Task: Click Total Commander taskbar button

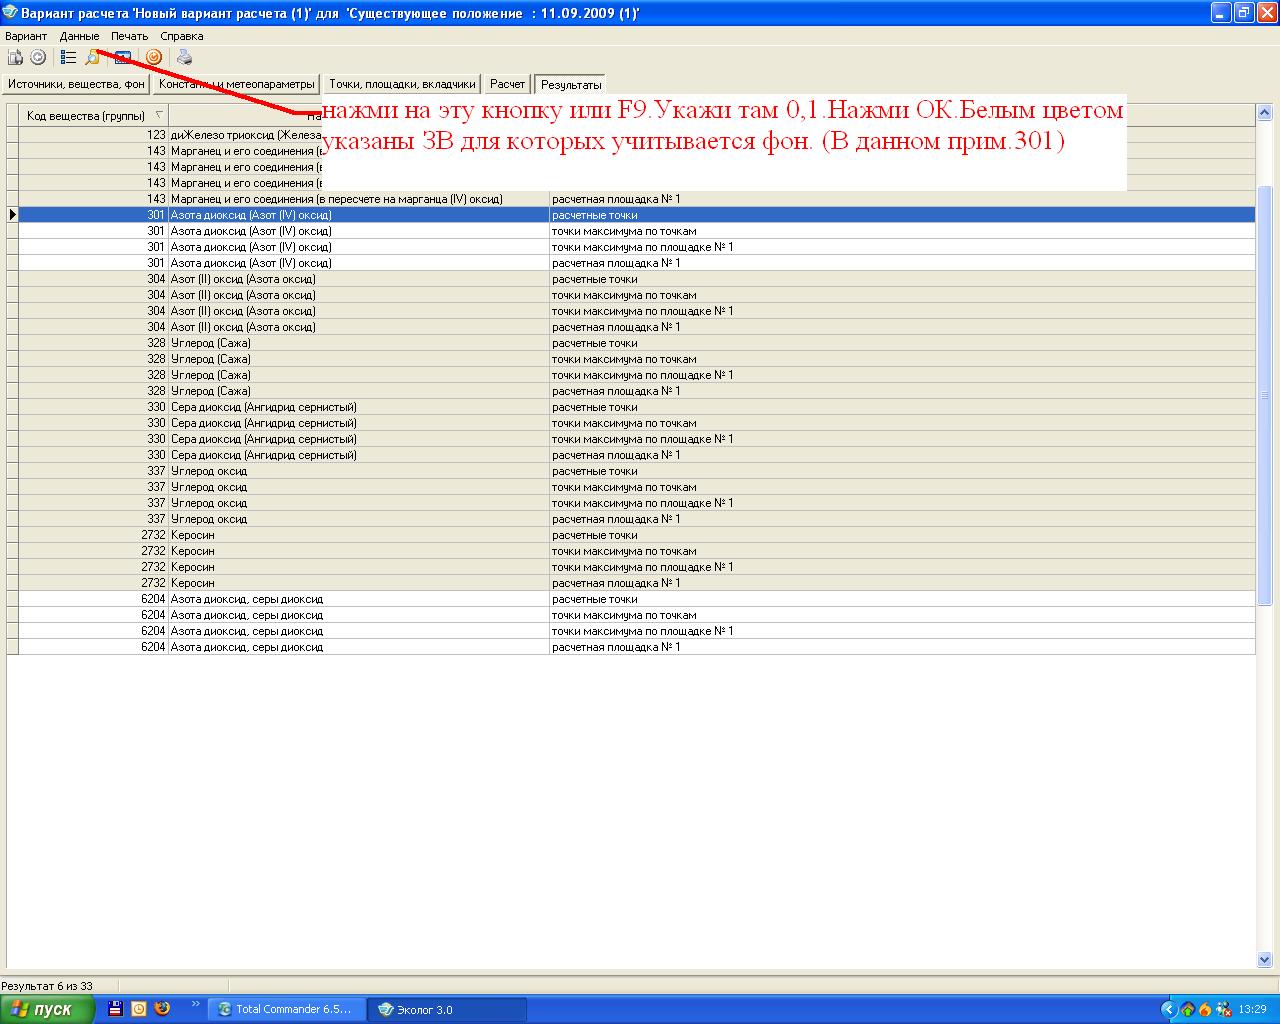Action: [x=286, y=1009]
